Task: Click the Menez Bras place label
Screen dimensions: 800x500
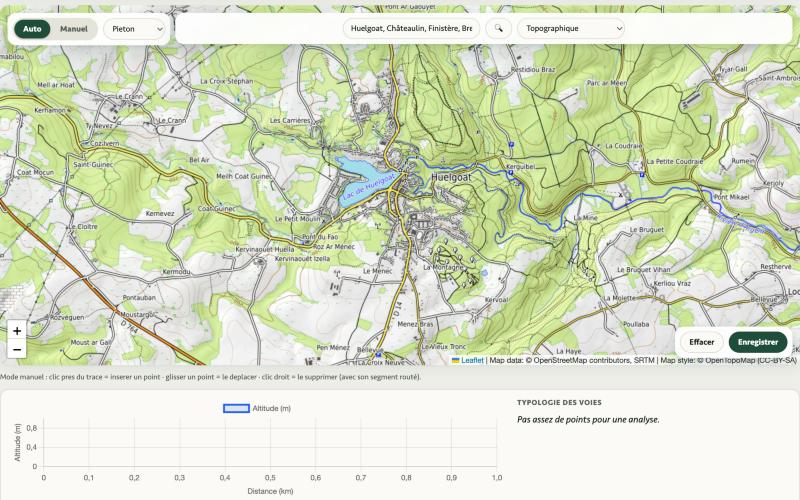Action: [415, 324]
